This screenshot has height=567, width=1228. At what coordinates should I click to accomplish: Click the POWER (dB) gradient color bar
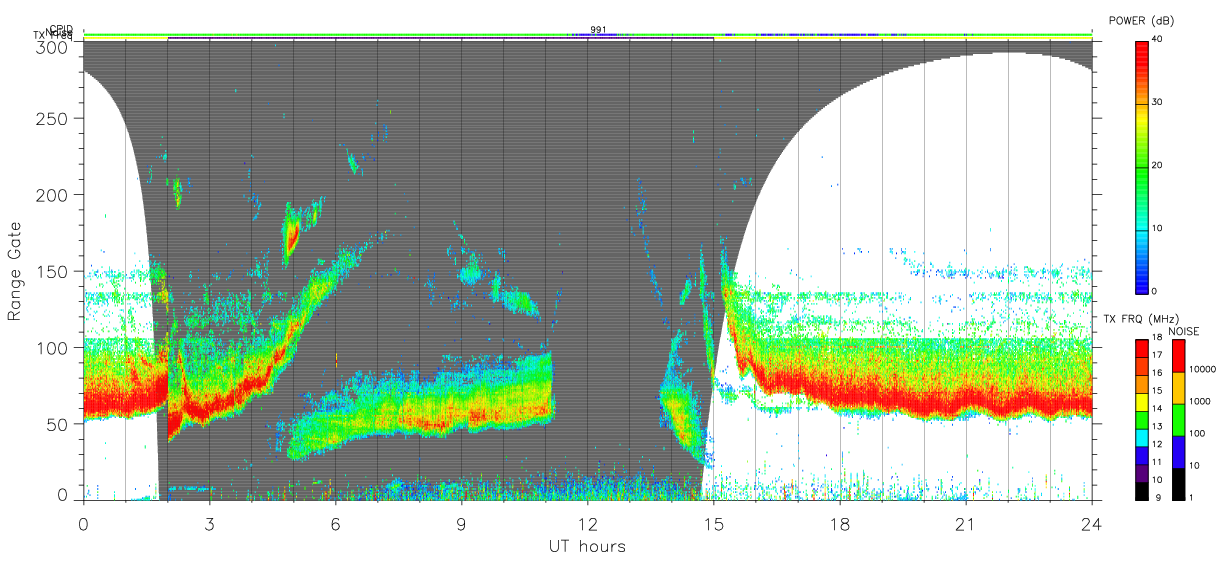coord(1142,166)
